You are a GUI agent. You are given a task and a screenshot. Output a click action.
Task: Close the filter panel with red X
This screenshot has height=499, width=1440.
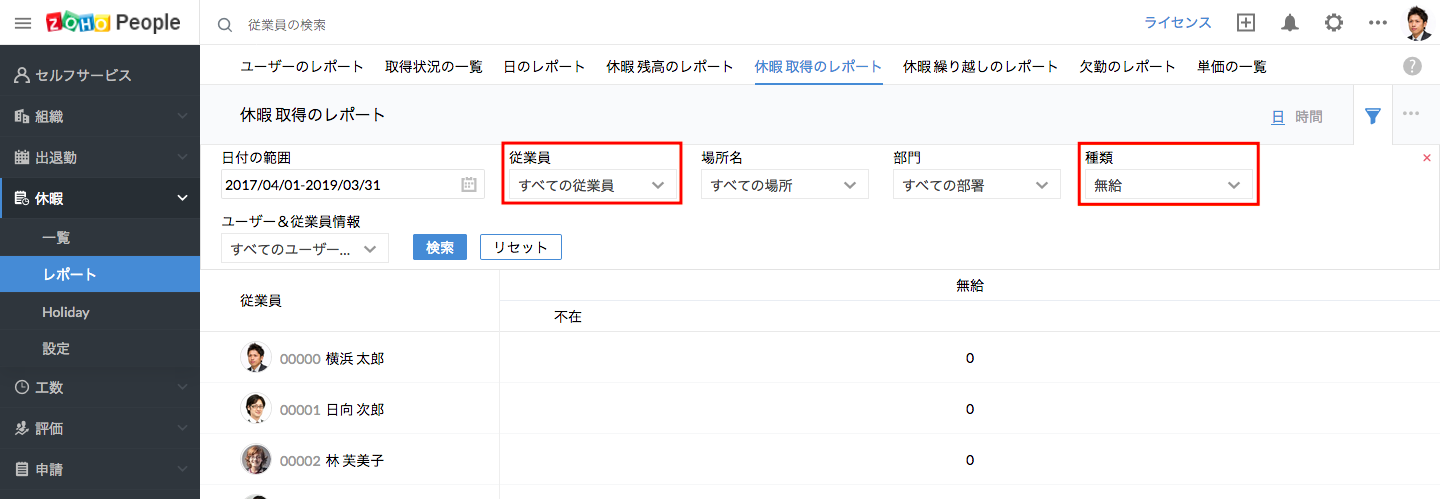click(x=1426, y=158)
